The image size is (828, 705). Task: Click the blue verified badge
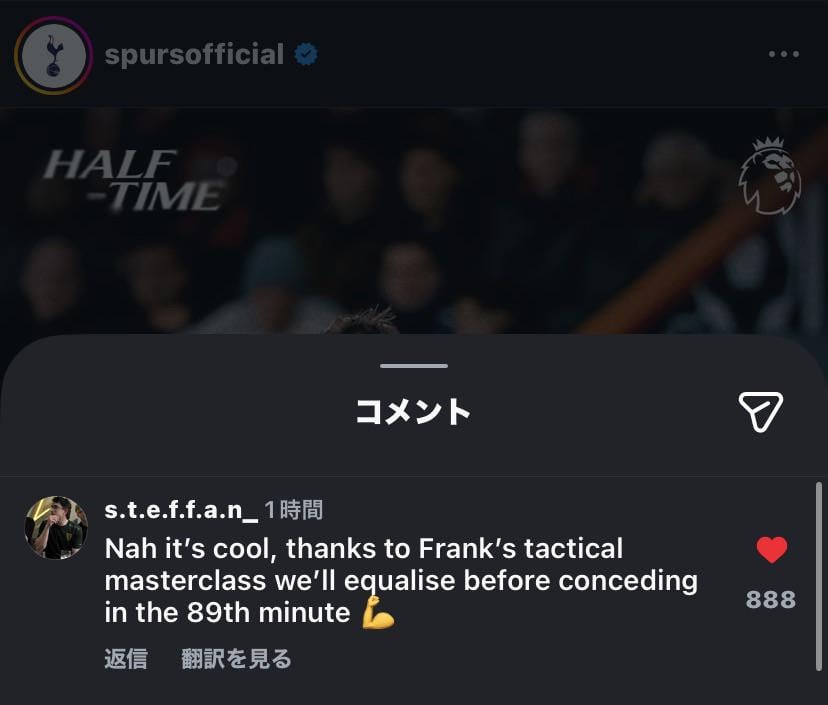click(306, 55)
